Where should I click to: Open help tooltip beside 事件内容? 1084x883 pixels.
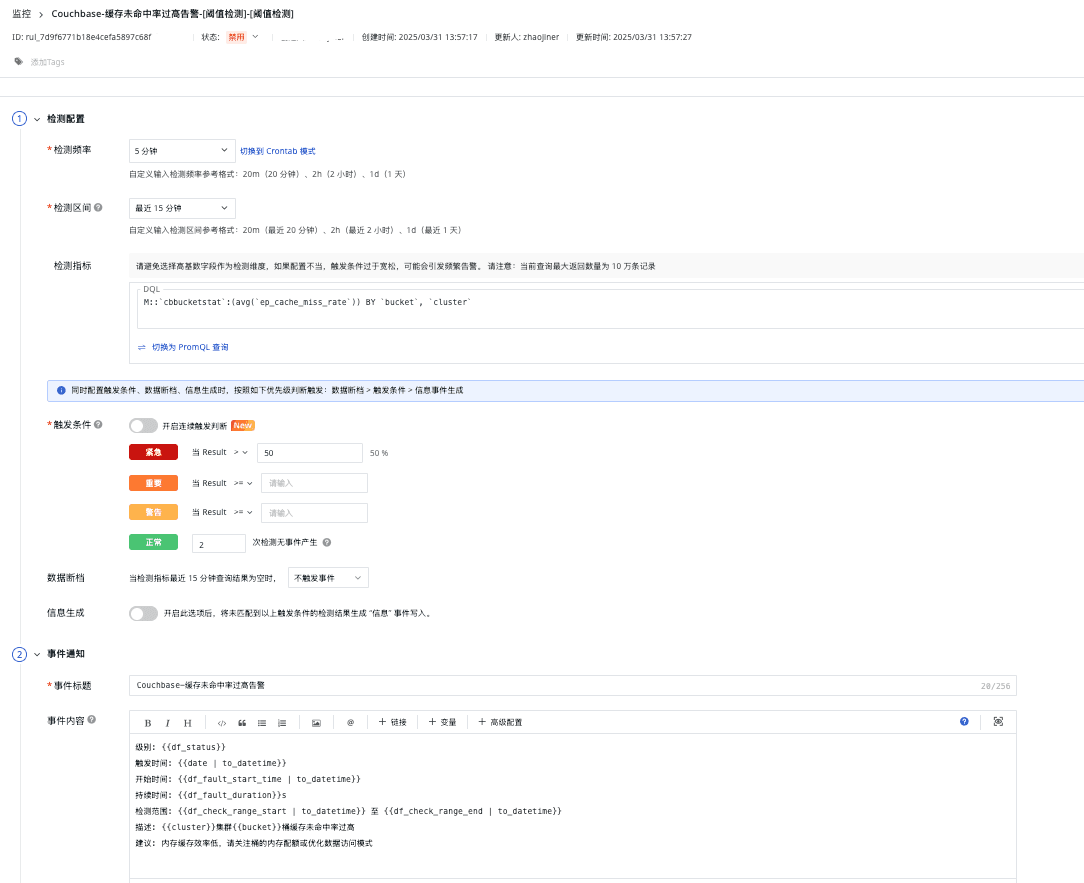point(92,720)
